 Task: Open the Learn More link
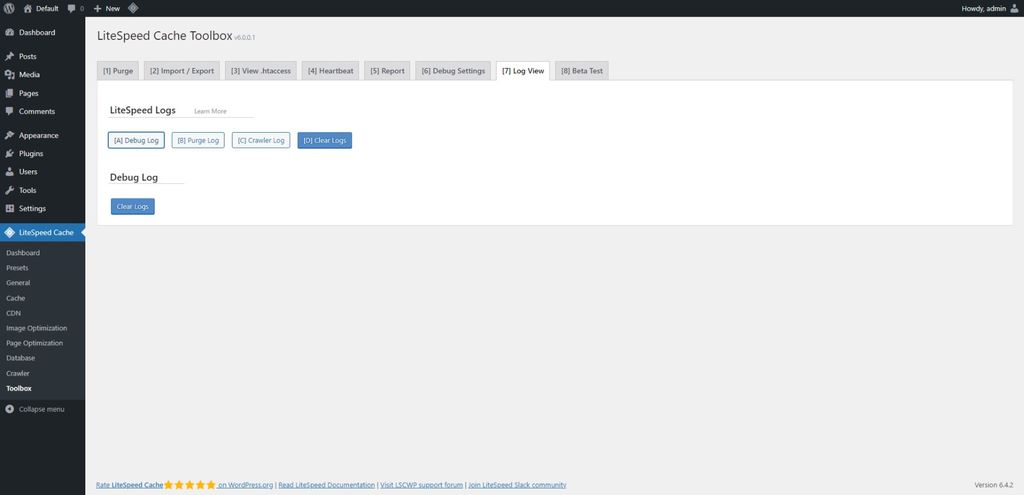coord(210,112)
